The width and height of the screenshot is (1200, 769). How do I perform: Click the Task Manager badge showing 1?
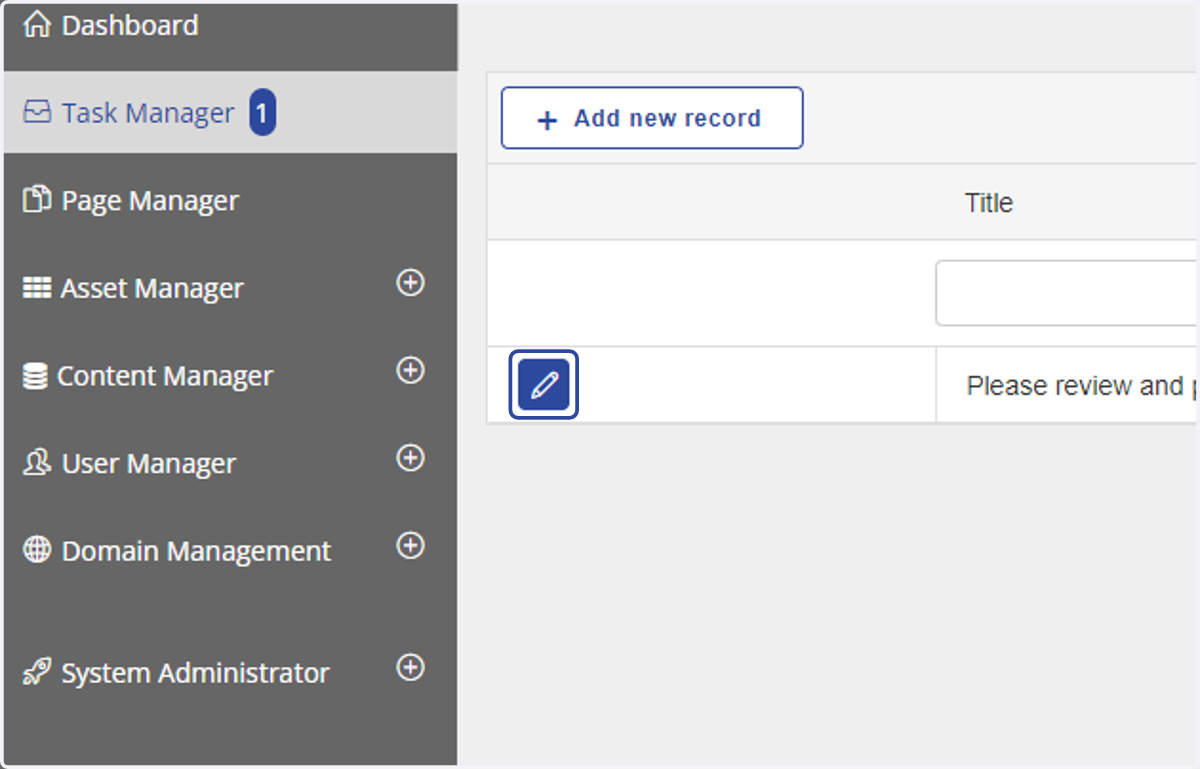(x=263, y=113)
